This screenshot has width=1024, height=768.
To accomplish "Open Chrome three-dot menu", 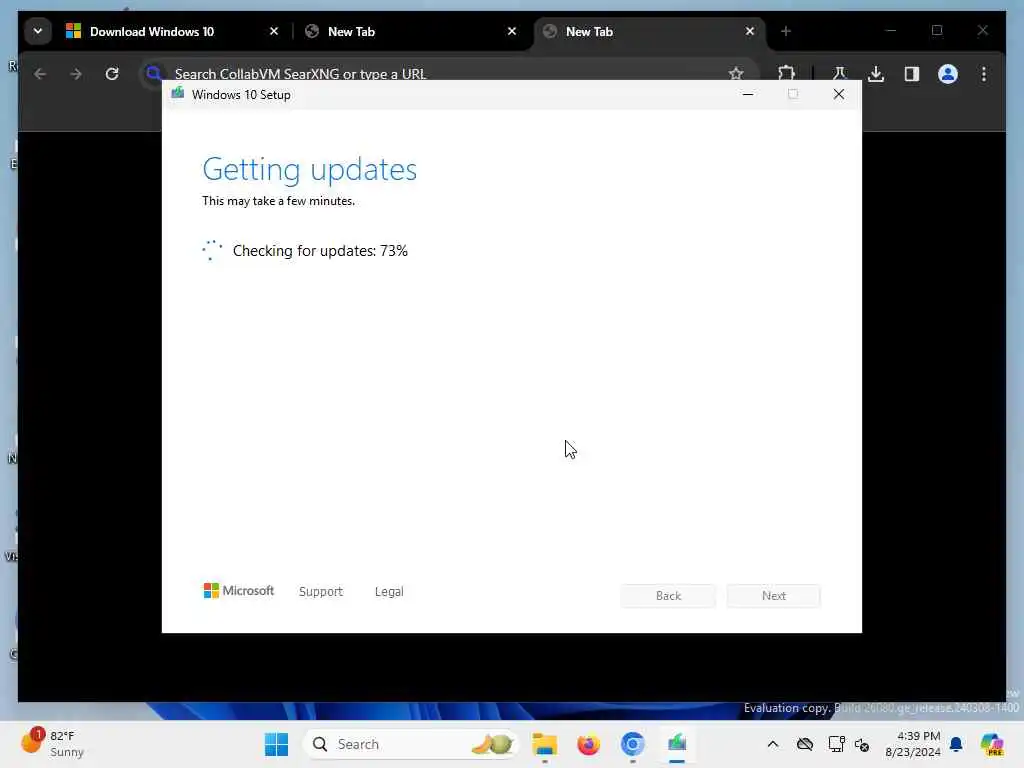I will tap(984, 74).
